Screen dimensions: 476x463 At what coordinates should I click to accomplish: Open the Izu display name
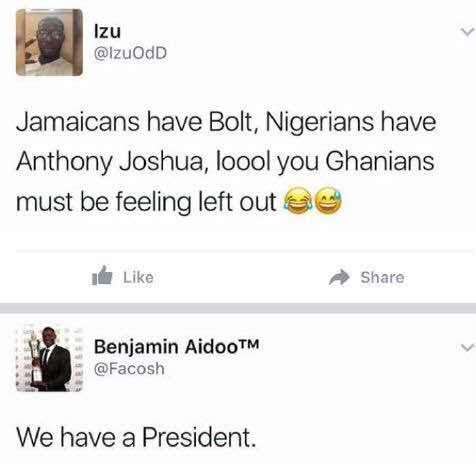(x=107, y=32)
